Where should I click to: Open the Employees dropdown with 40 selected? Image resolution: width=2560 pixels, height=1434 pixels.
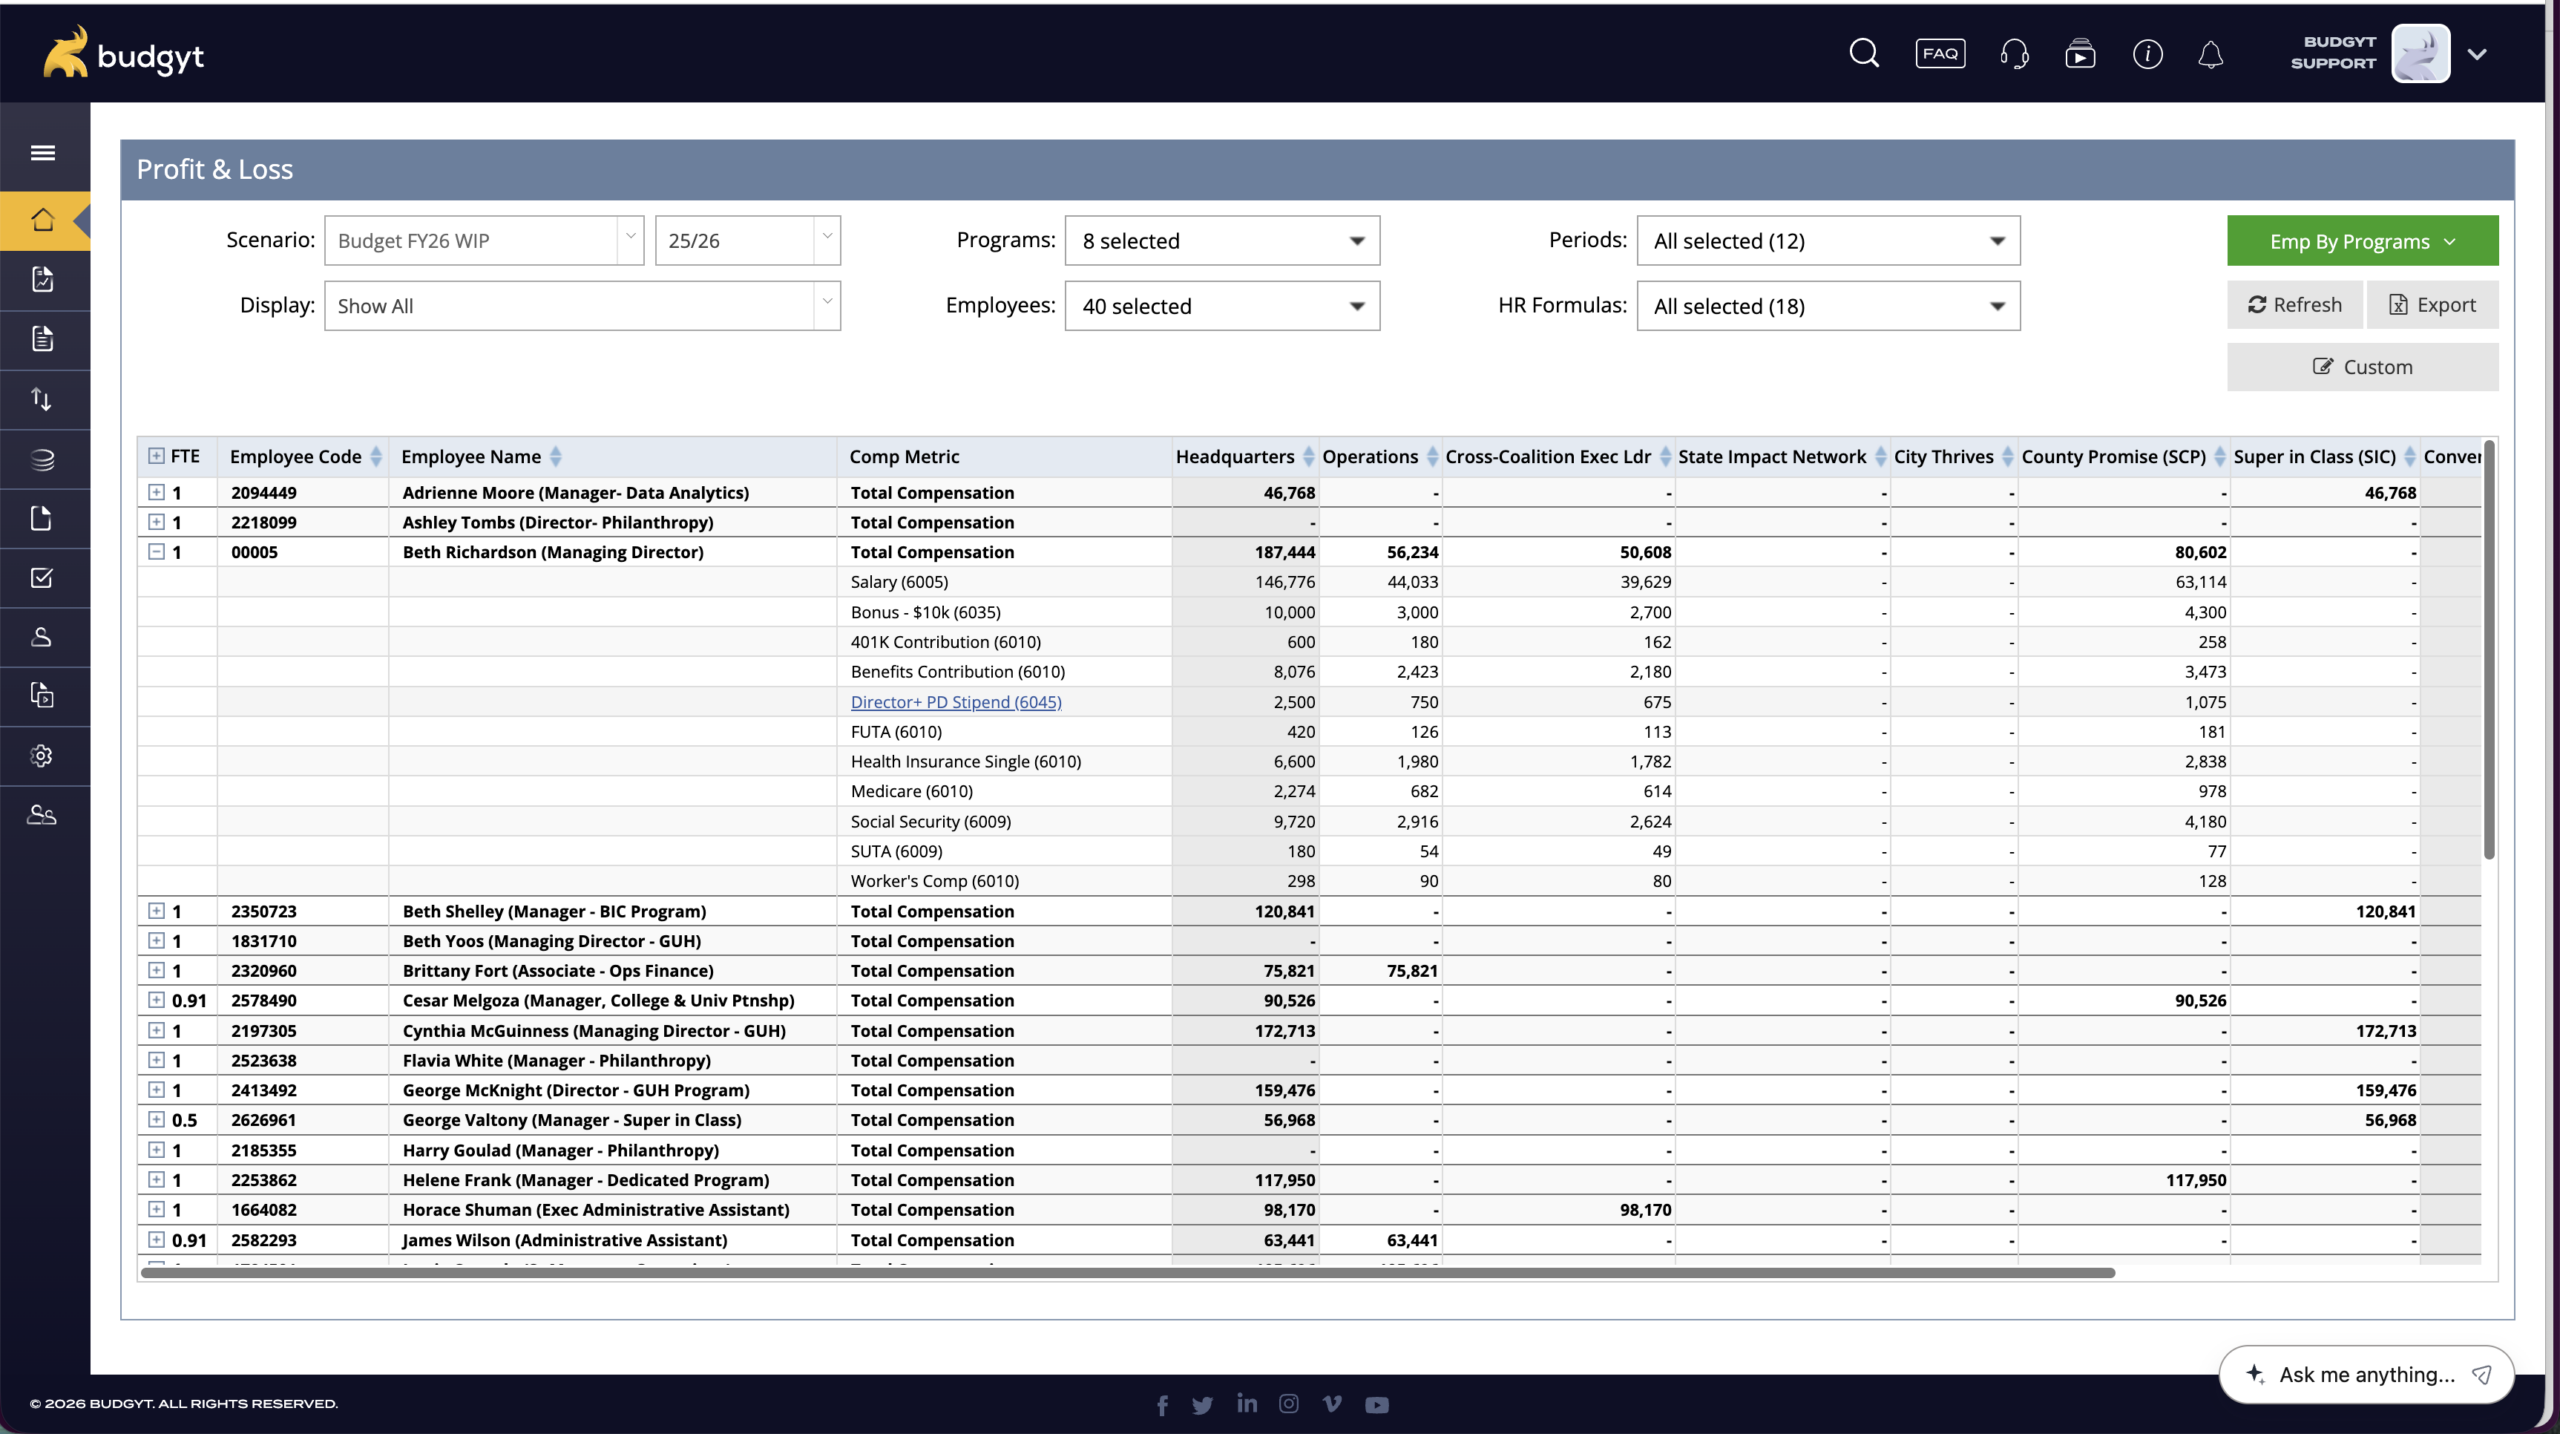(1222, 306)
